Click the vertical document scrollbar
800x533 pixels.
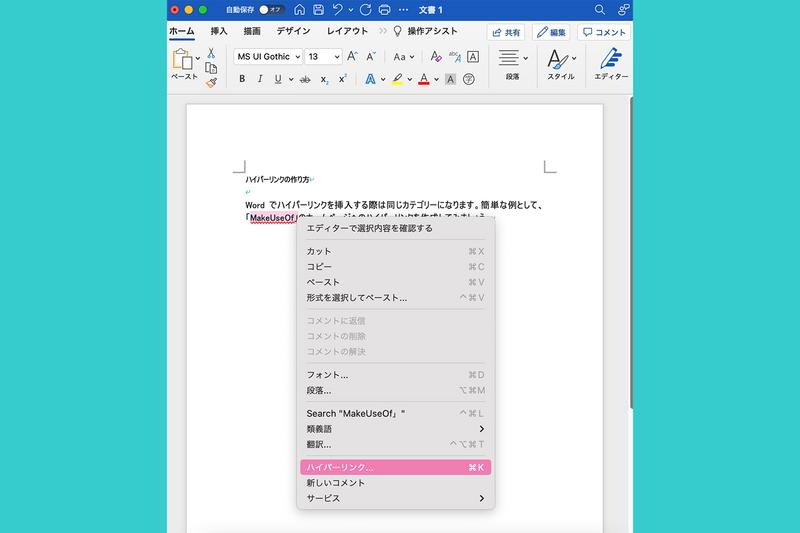pos(631,252)
